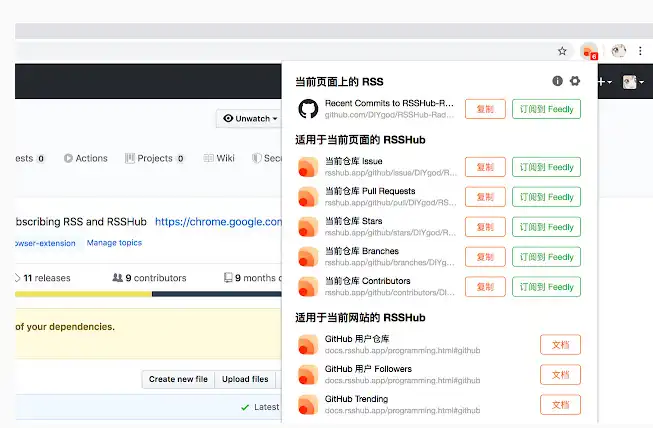Click Create new file button
The width and height of the screenshot is (653, 428).
coord(178,379)
